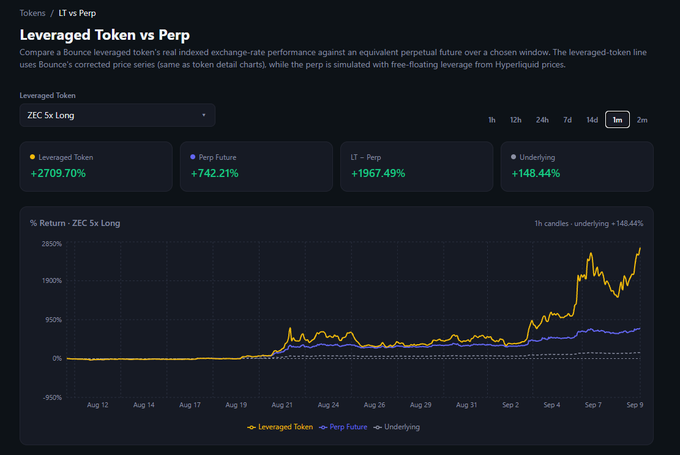Click the Aug 12 x-axis label
The height and width of the screenshot is (455, 680).
[x=98, y=405]
